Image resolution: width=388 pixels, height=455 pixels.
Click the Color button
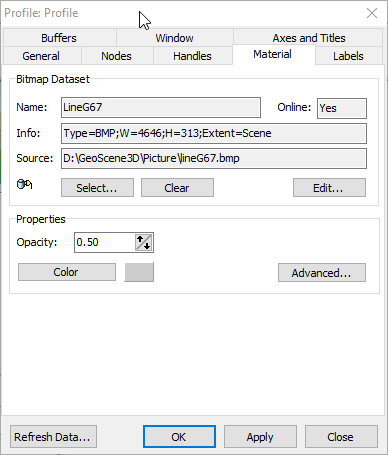click(x=67, y=272)
